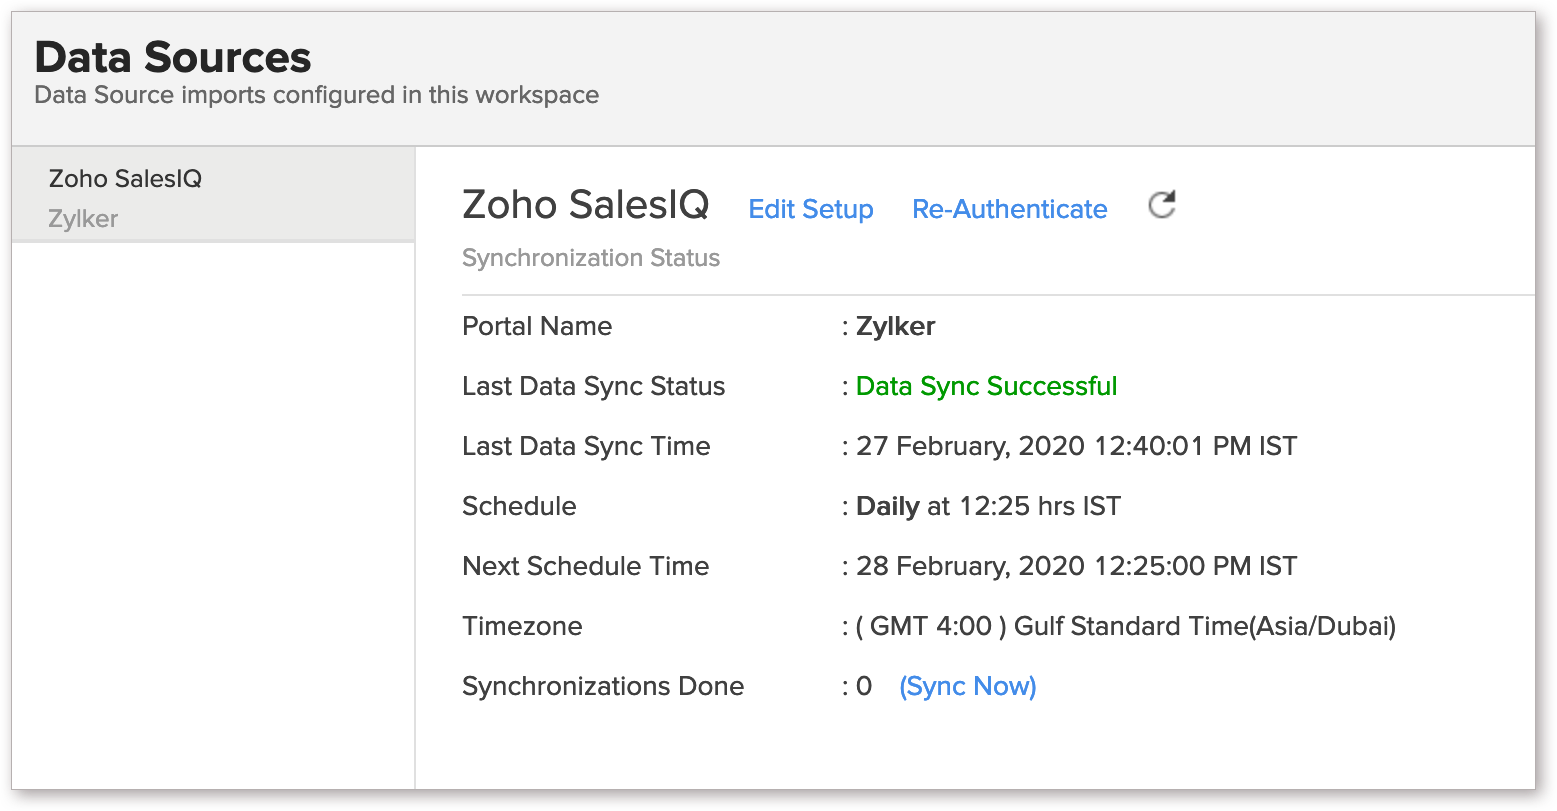Click the Gulf Standard Time timezone value

(x=1125, y=626)
